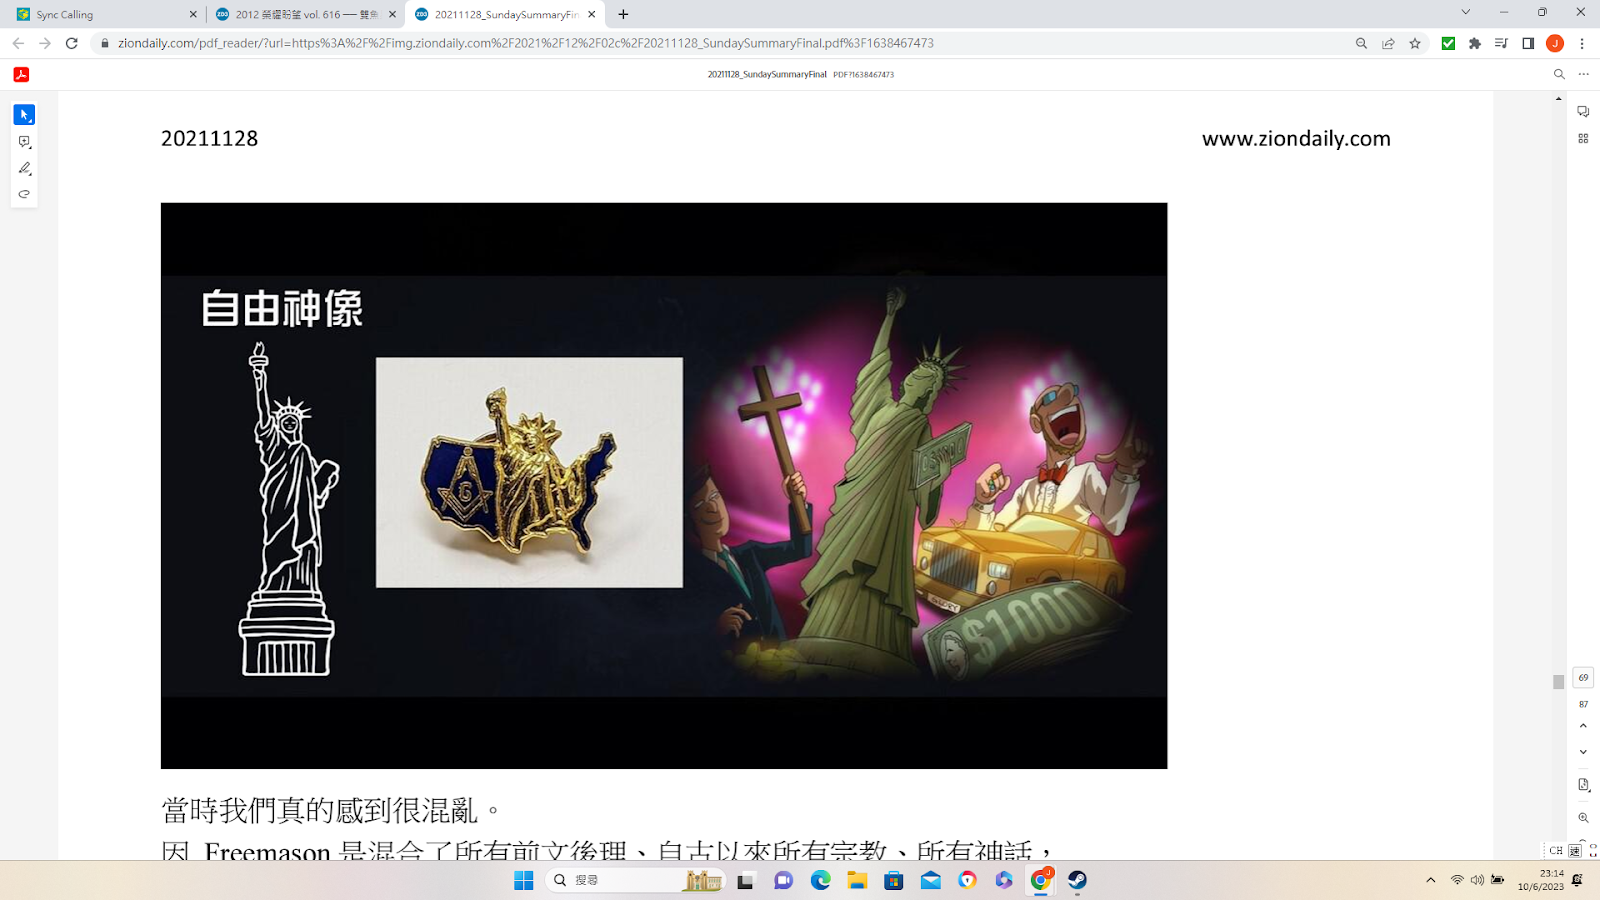Open File Explorer from taskbar
The height and width of the screenshot is (900, 1600).
click(857, 880)
